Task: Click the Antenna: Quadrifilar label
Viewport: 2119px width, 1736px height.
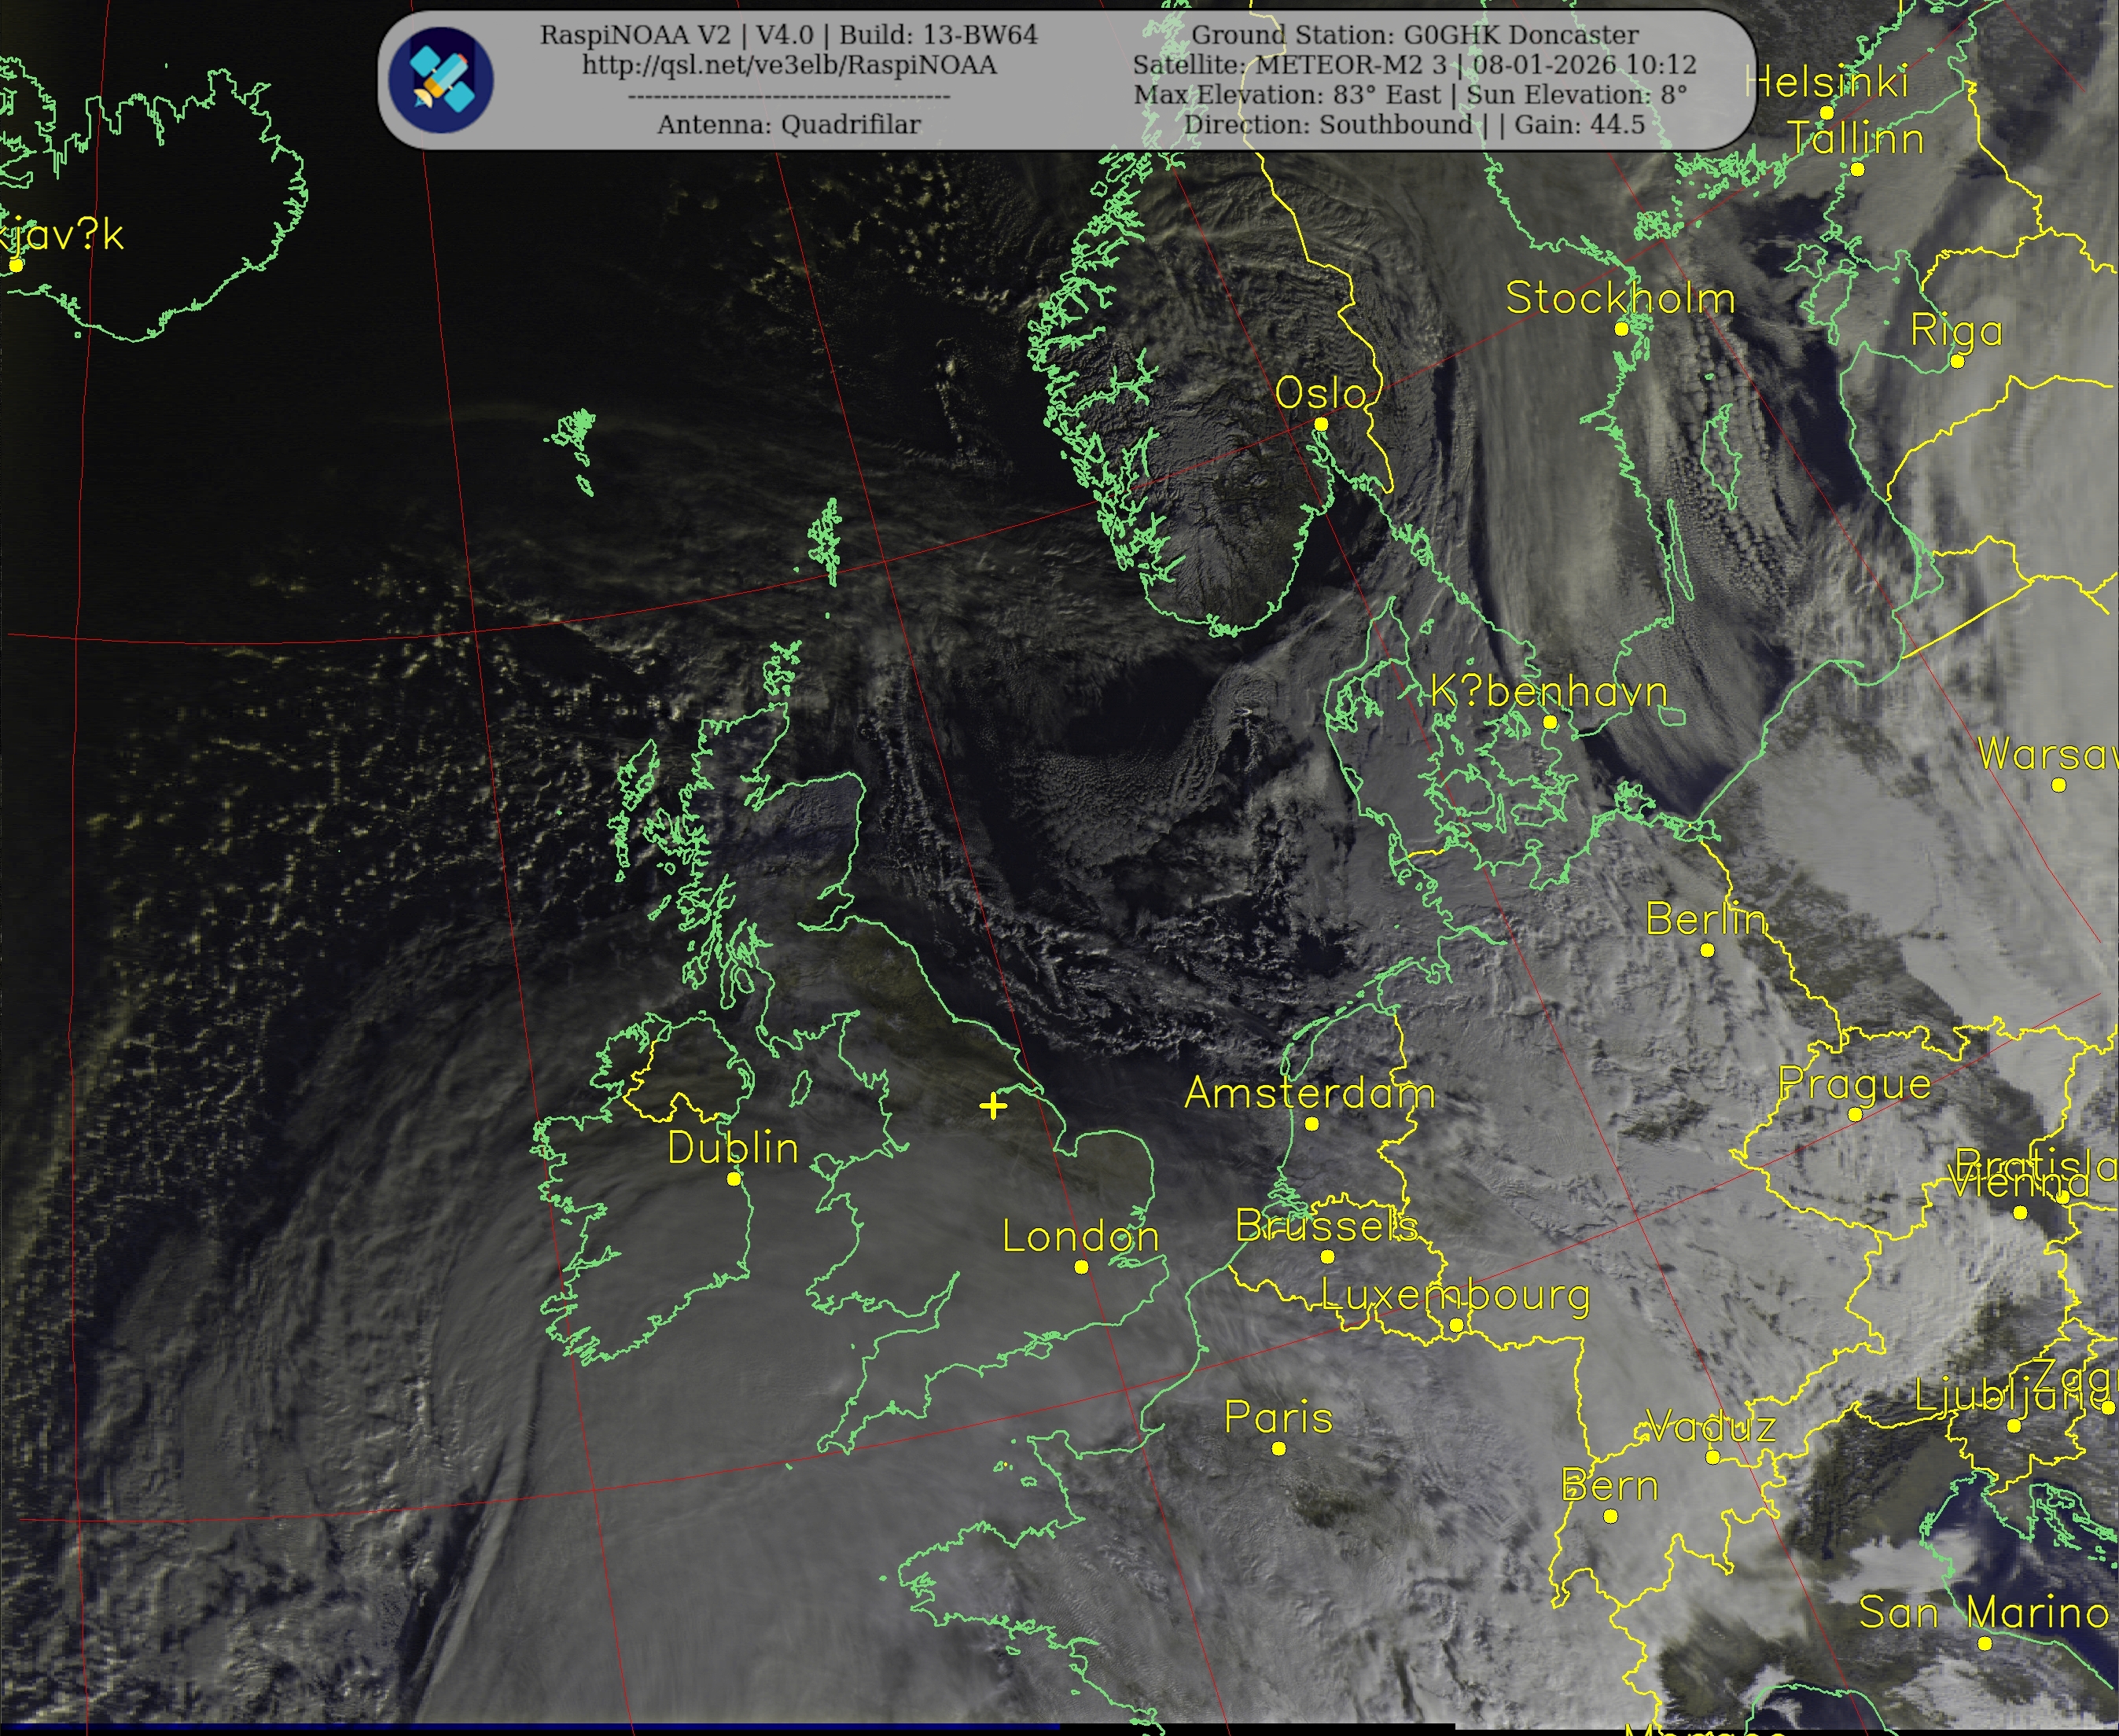Action: pos(789,125)
